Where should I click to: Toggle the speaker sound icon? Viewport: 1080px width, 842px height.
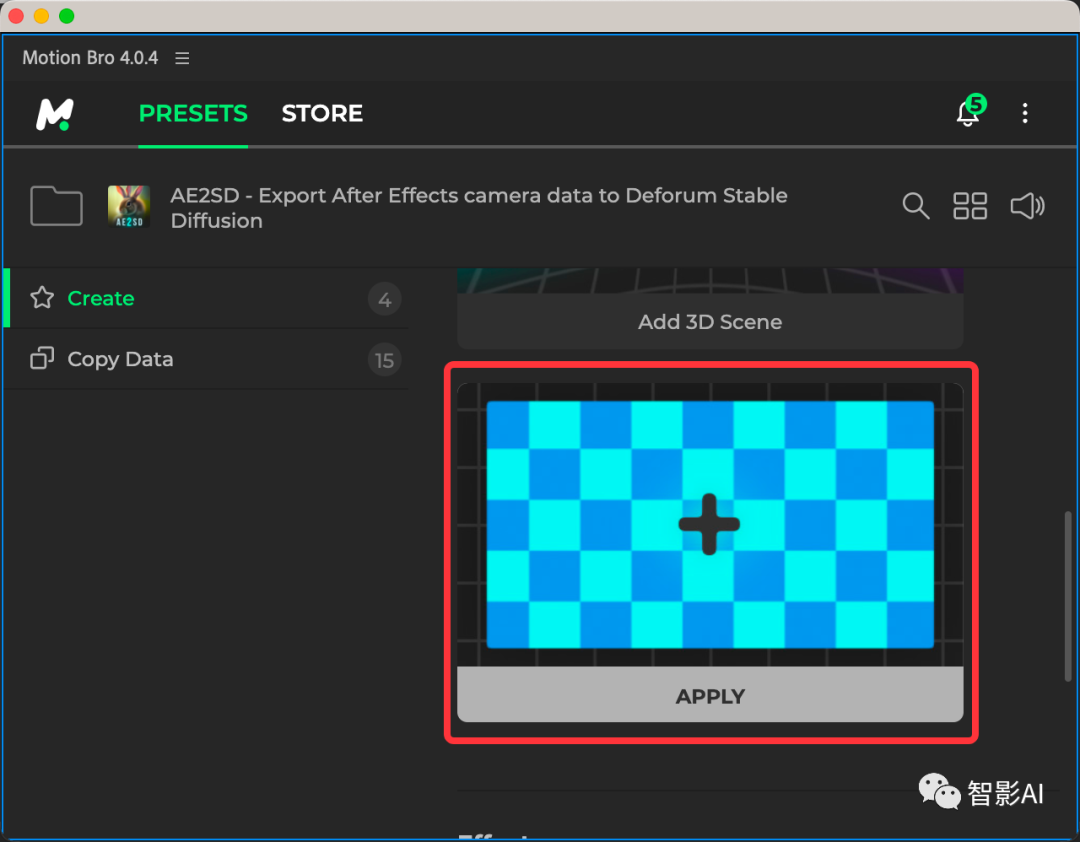pos(1027,206)
